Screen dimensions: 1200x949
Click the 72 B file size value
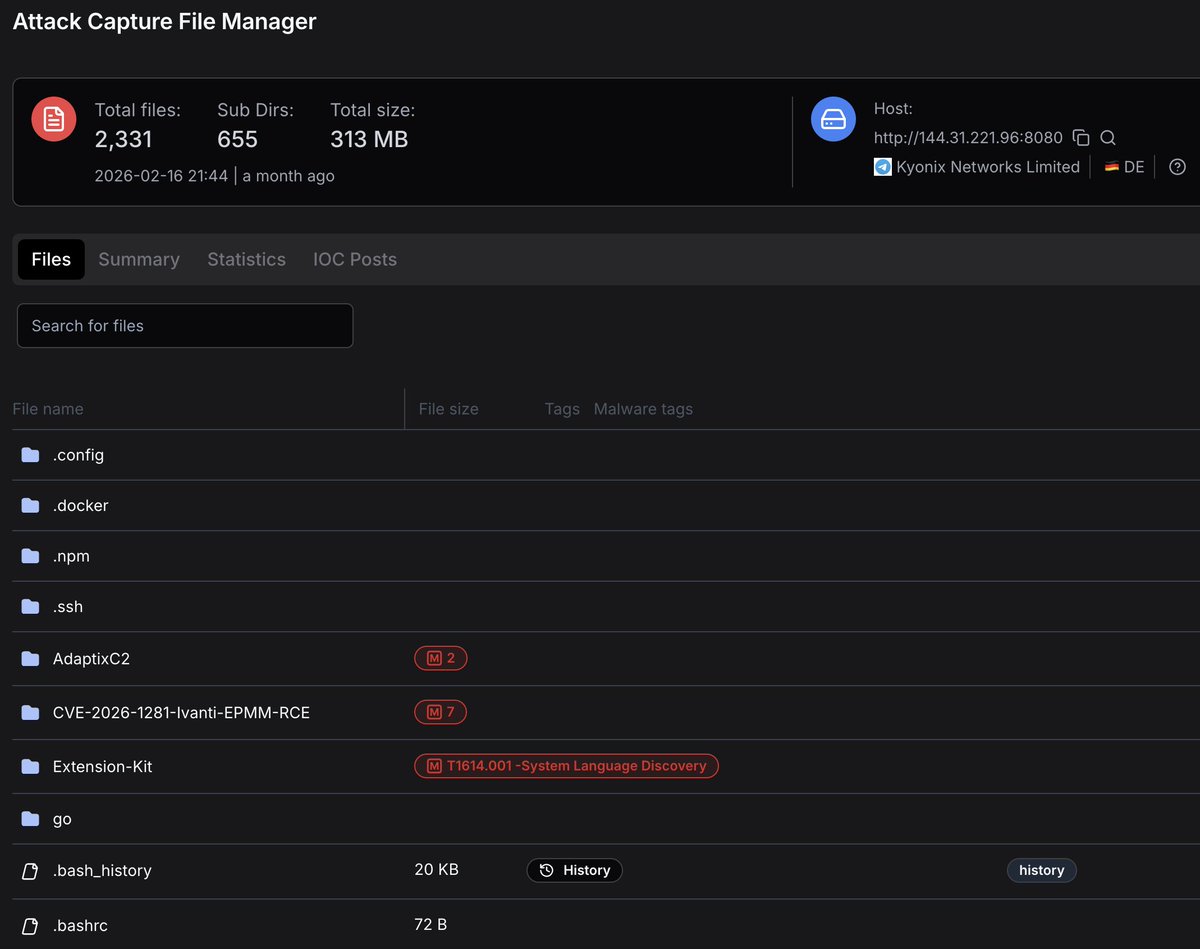[x=430, y=925]
